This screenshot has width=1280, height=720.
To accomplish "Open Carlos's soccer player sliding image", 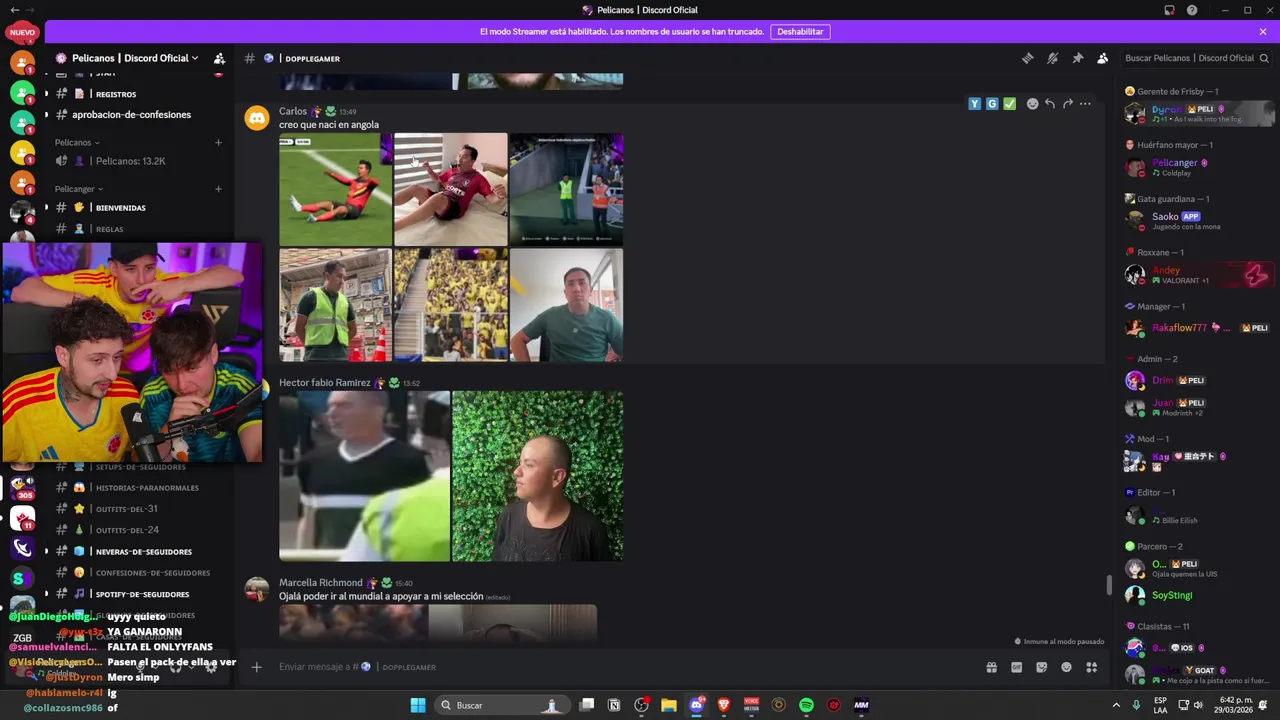I will pos(335,189).
